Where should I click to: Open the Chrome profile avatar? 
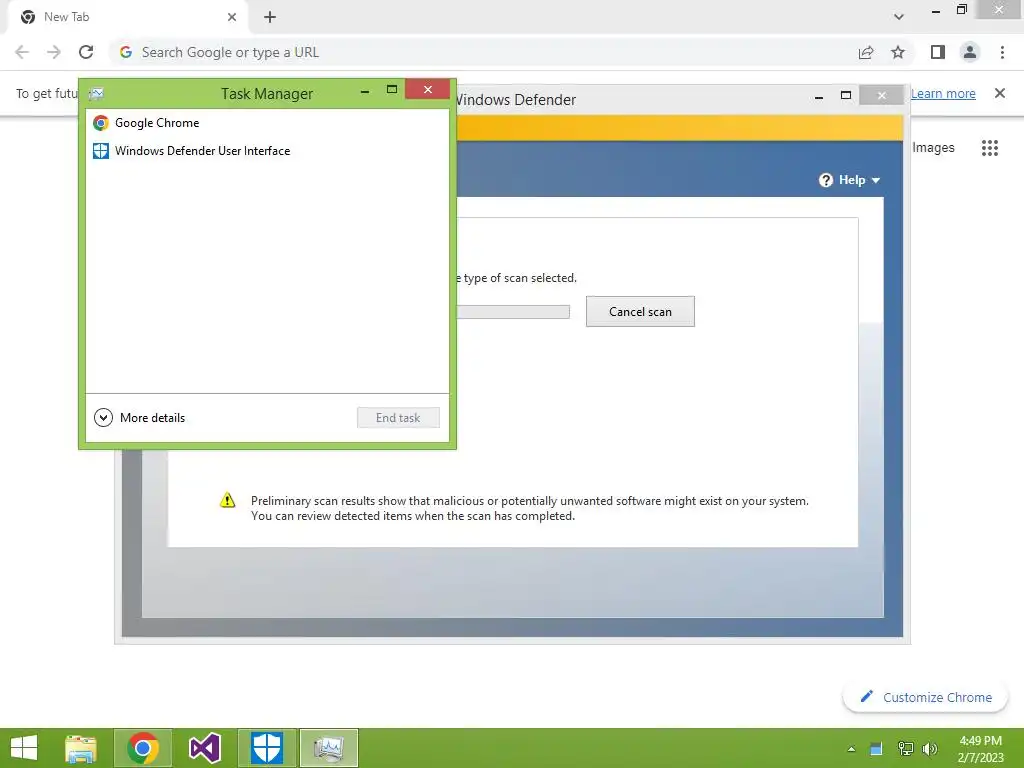point(970,52)
